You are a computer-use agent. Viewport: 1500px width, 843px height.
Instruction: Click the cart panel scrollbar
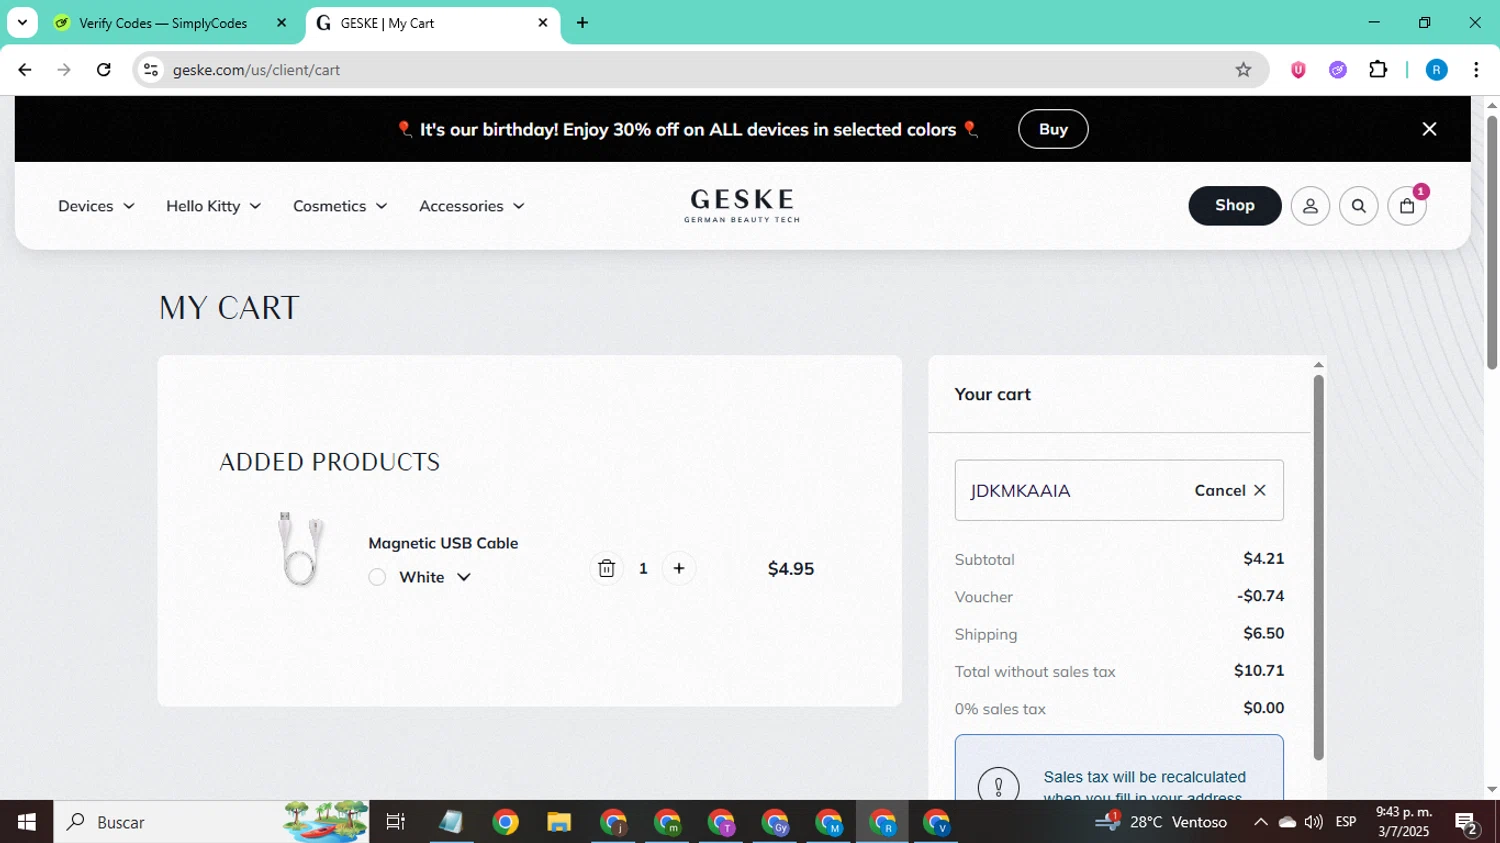pos(1318,567)
